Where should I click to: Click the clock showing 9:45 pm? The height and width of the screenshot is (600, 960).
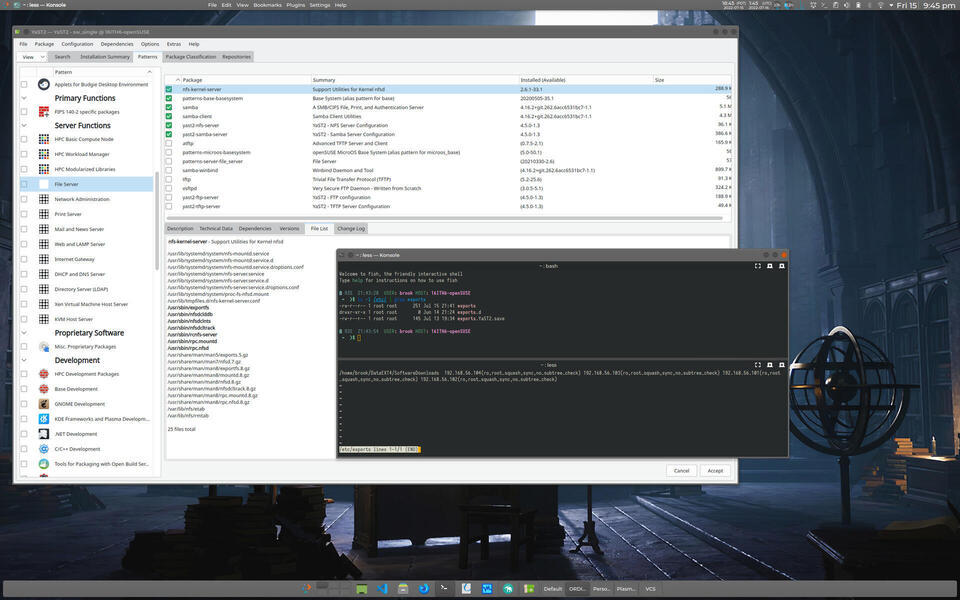939,5
